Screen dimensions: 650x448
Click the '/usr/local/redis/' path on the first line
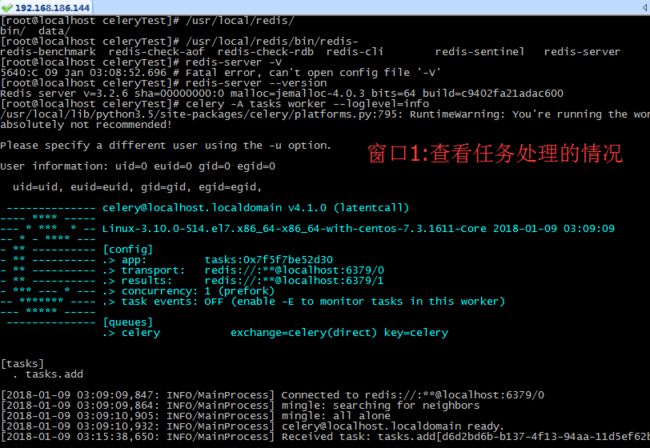[x=240, y=21]
